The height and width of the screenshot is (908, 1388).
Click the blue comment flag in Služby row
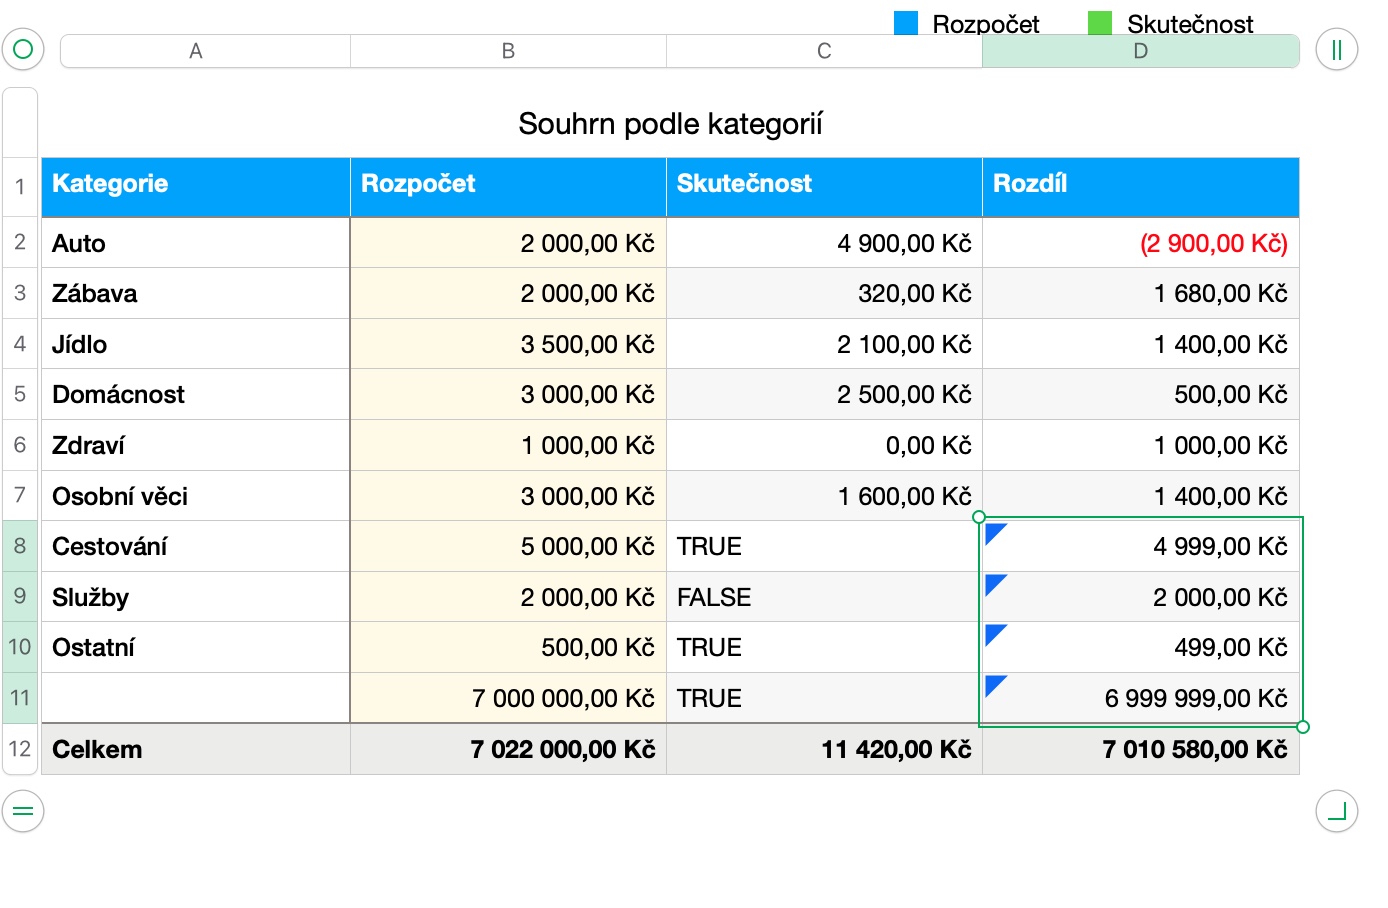994,583
